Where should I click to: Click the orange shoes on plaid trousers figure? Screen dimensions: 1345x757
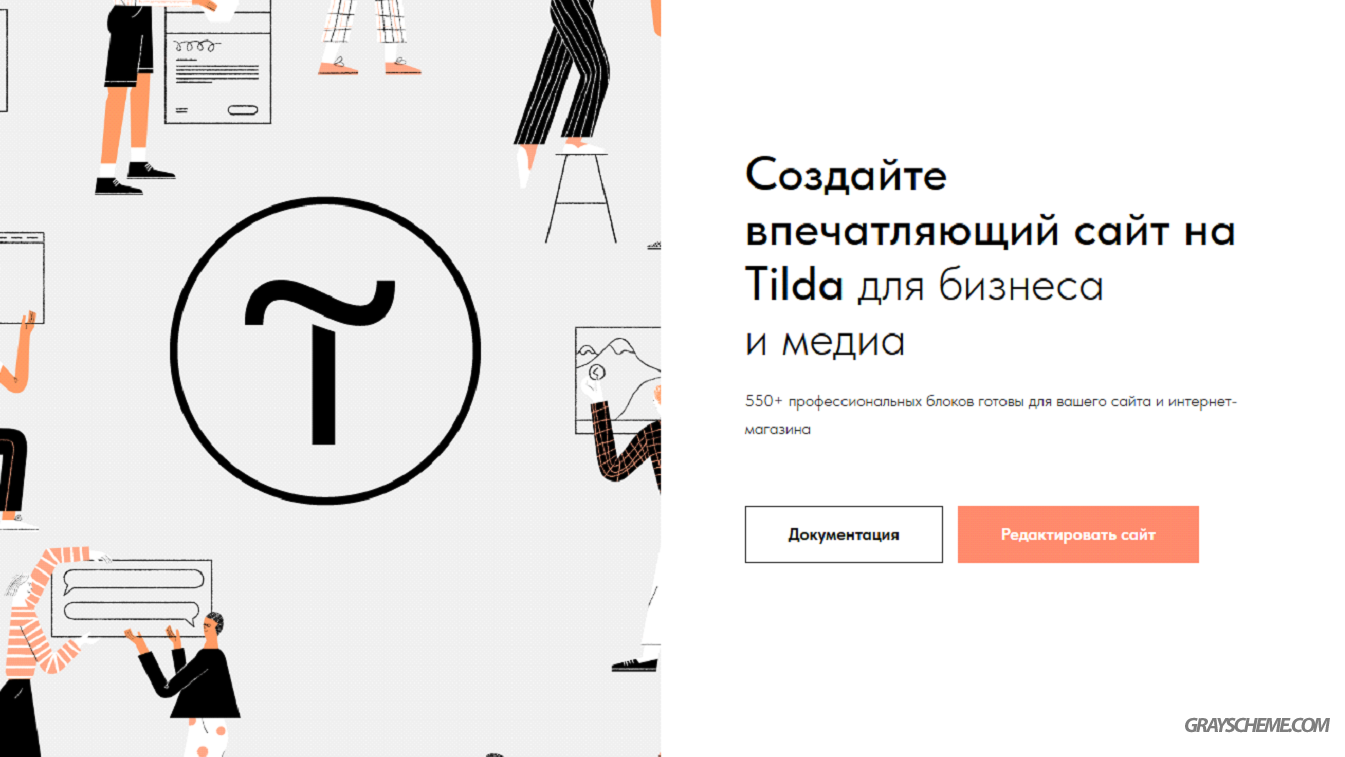pyautogui.click(x=369, y=67)
